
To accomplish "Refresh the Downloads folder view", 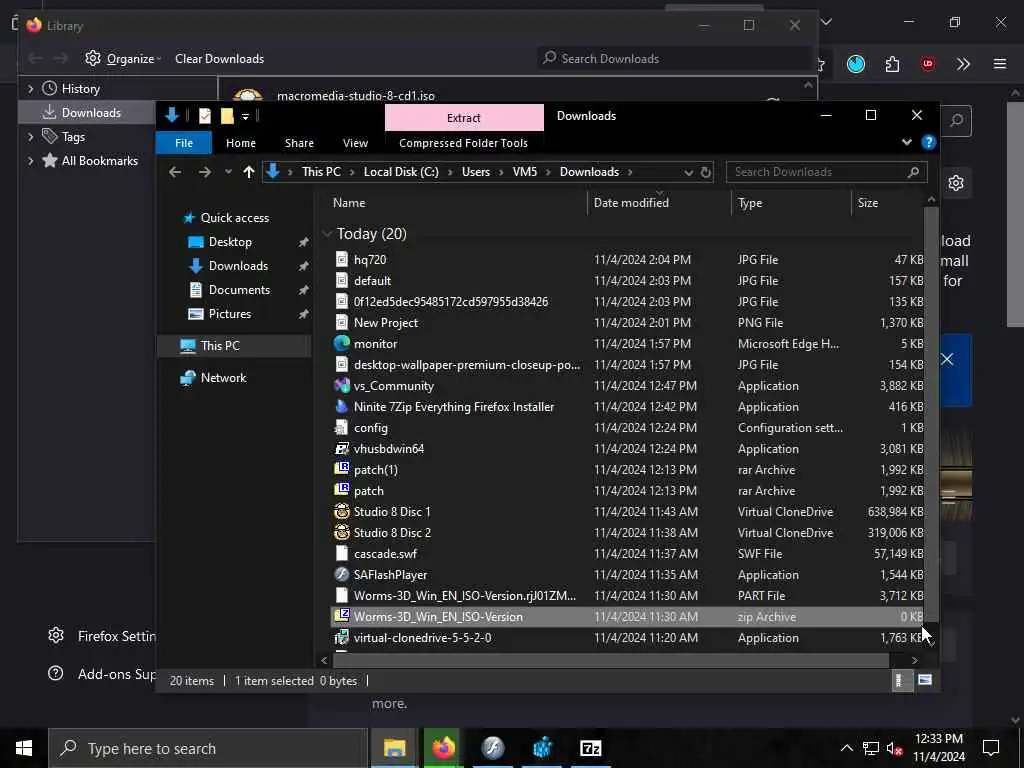I will (x=705, y=172).
